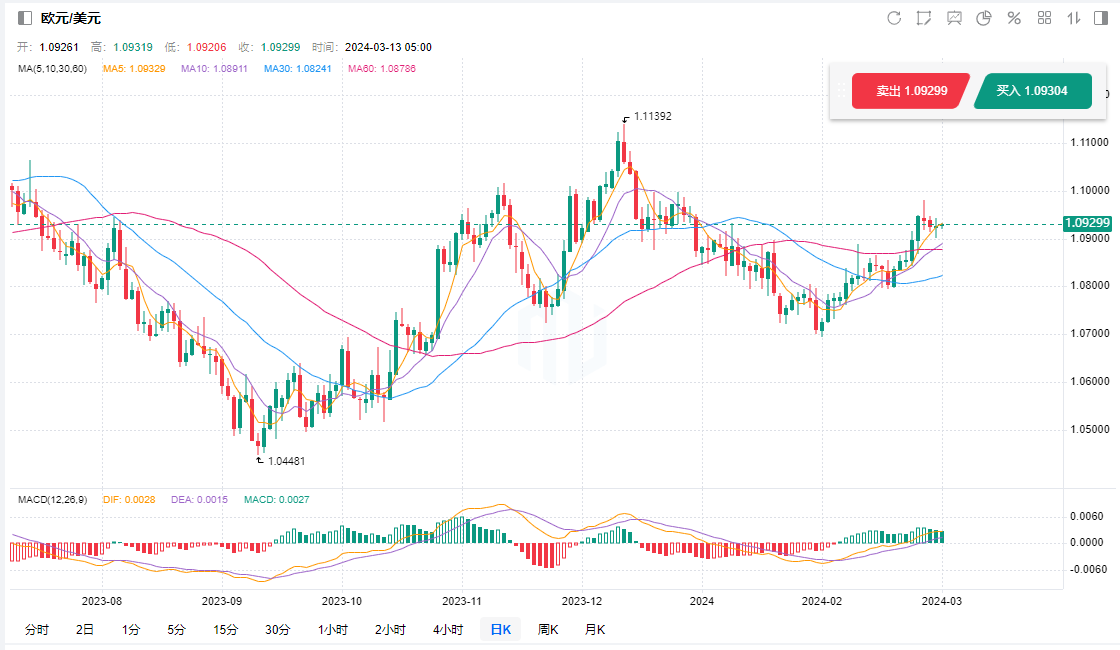Switch to 周K weekly chart

[x=548, y=630]
